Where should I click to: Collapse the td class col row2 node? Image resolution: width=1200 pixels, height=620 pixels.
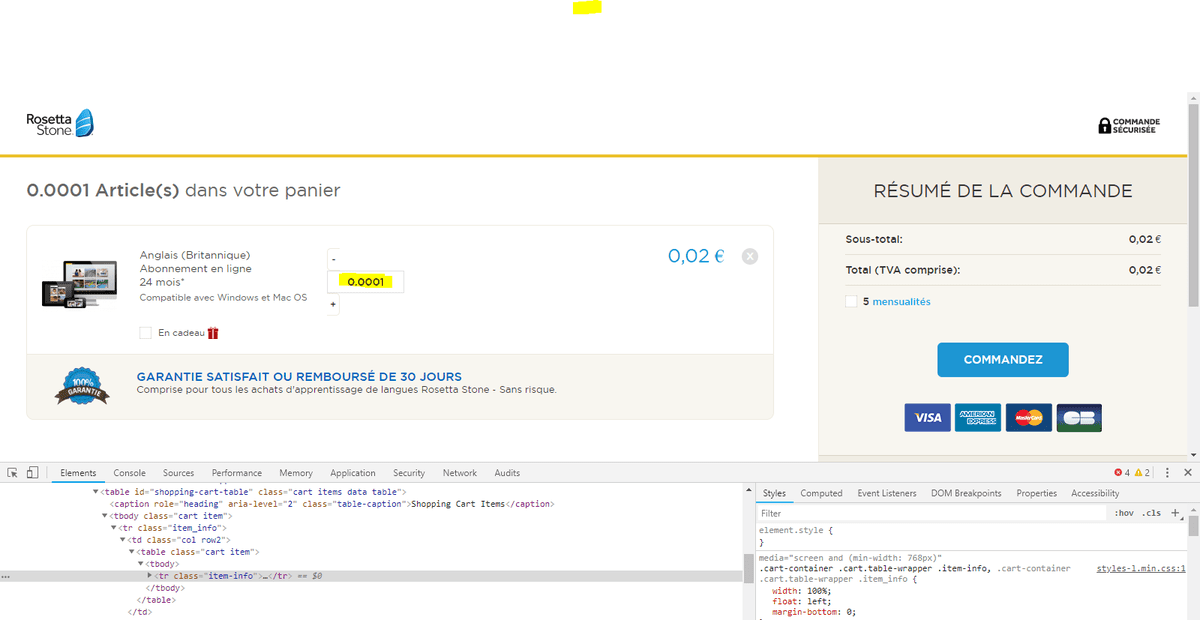tap(124, 540)
